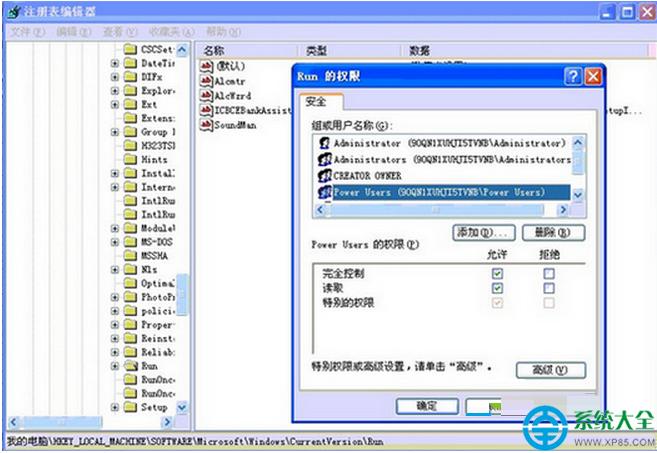Click the help question mark in dialog title
This screenshot has width=657, height=453.
pyautogui.click(x=573, y=77)
